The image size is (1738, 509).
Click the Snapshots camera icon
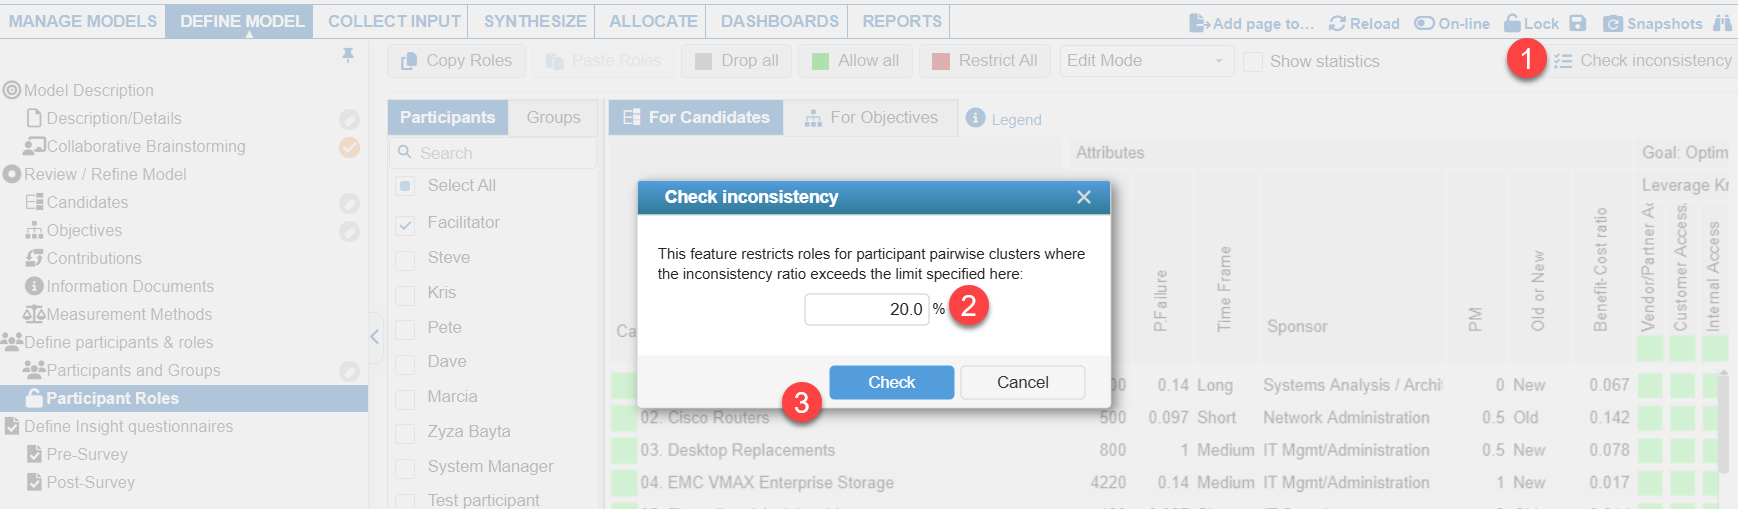point(1612,24)
